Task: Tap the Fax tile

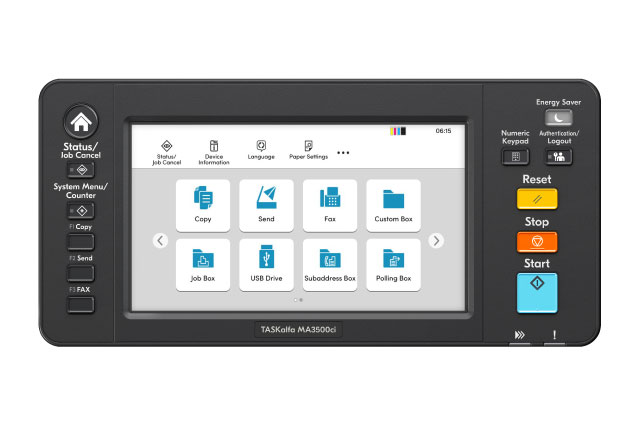Action: pyautogui.click(x=330, y=205)
